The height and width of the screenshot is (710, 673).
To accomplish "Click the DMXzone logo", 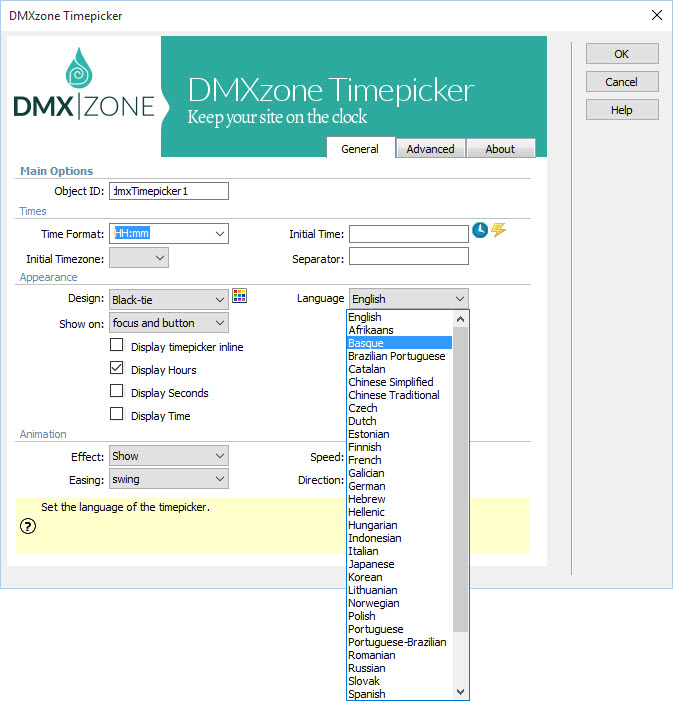I will click(x=84, y=84).
